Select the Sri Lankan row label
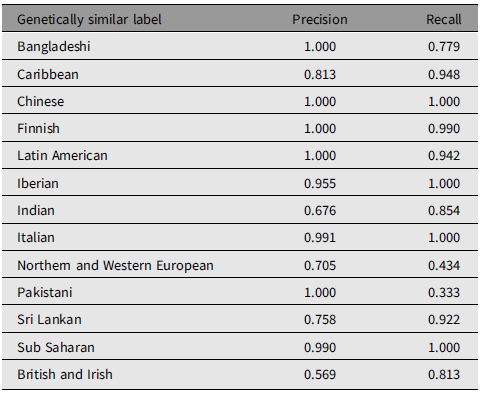The image size is (481, 394). (49, 320)
